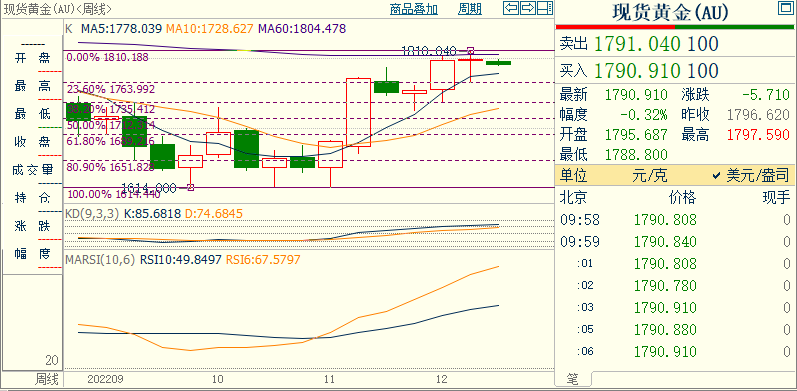The height and width of the screenshot is (391, 797).
Task: Switch to the 笔 tab
Action: (x=572, y=379)
